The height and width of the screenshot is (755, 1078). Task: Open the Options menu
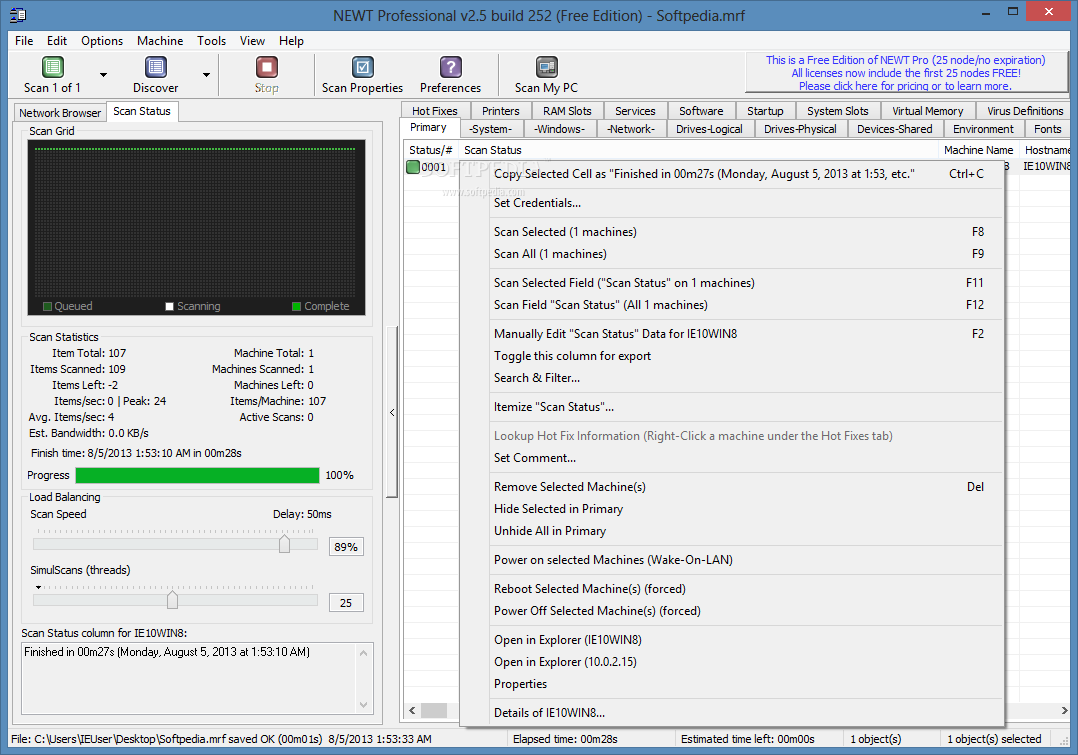102,41
